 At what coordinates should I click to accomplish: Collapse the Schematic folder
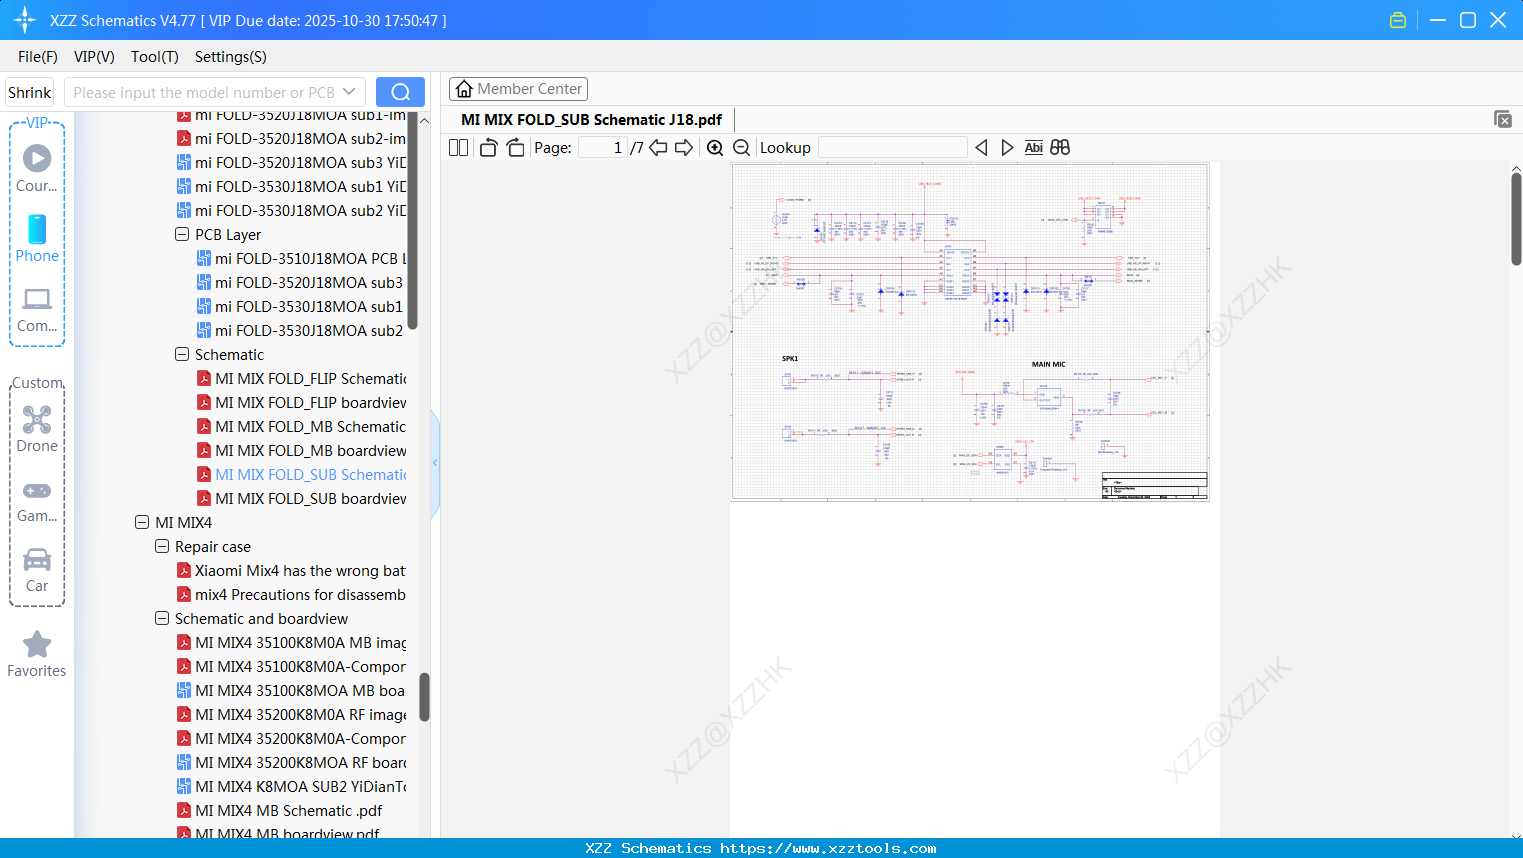point(182,354)
